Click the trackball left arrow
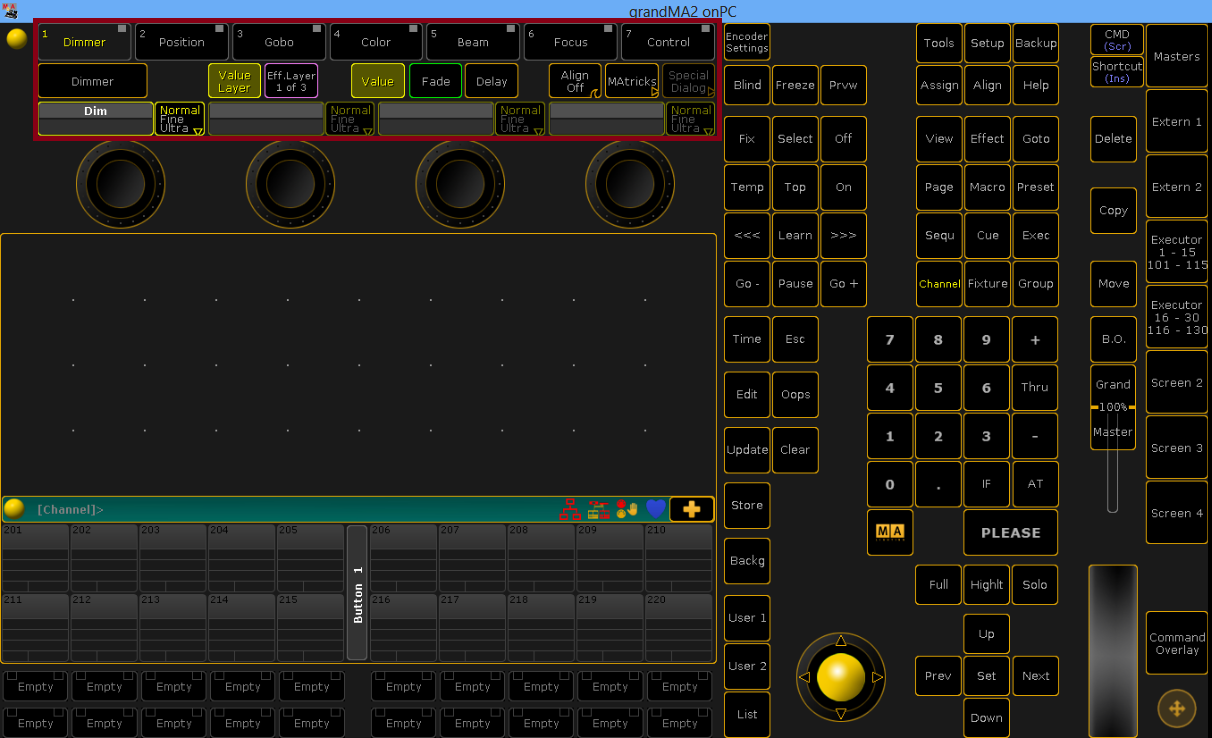This screenshot has height=738, width=1212. pyautogui.click(x=804, y=677)
